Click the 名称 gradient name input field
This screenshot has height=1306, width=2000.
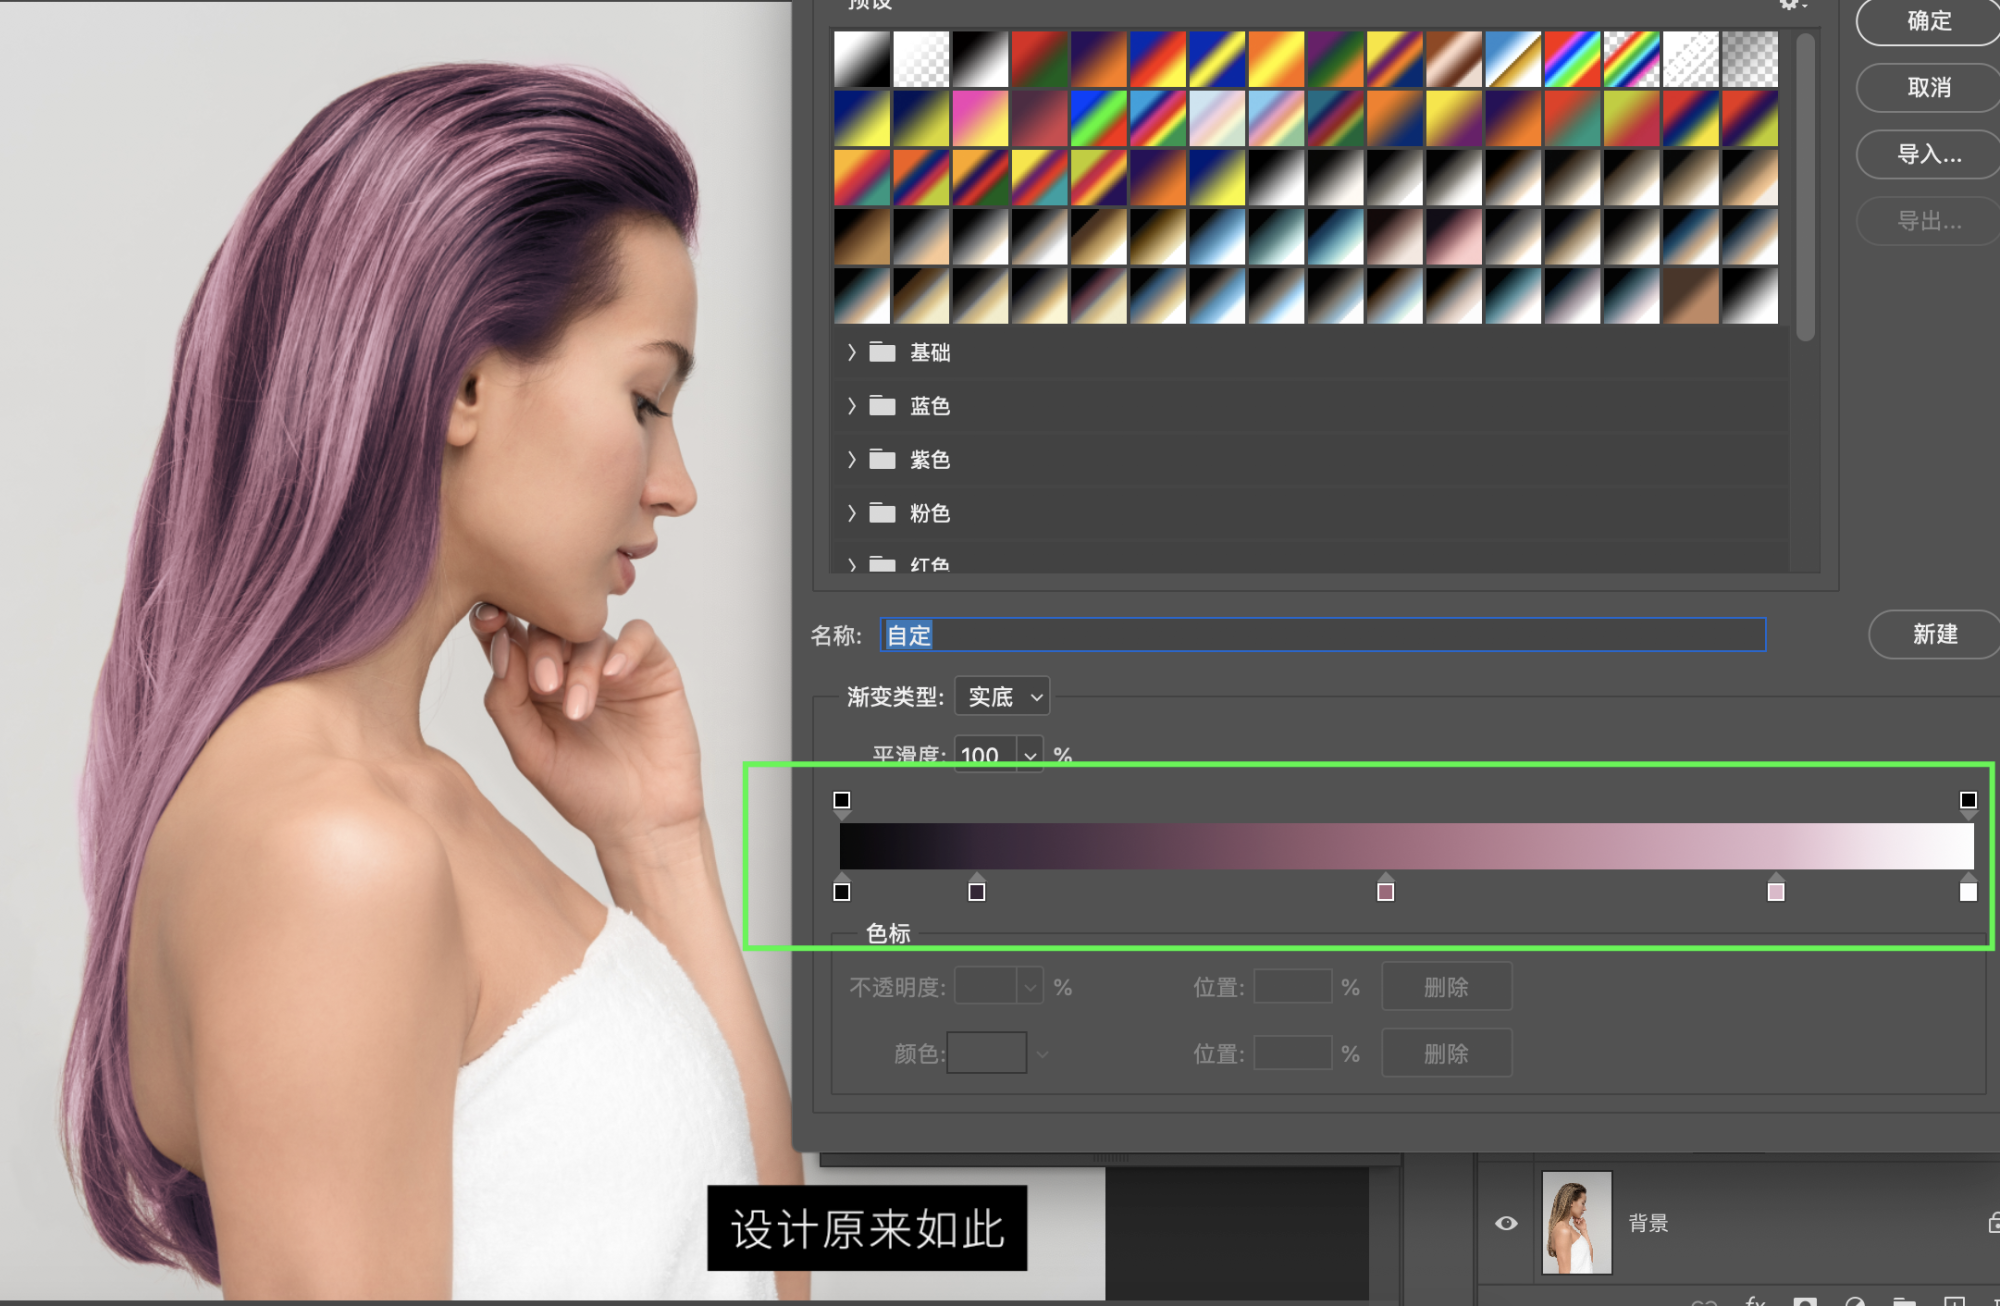click(1322, 635)
